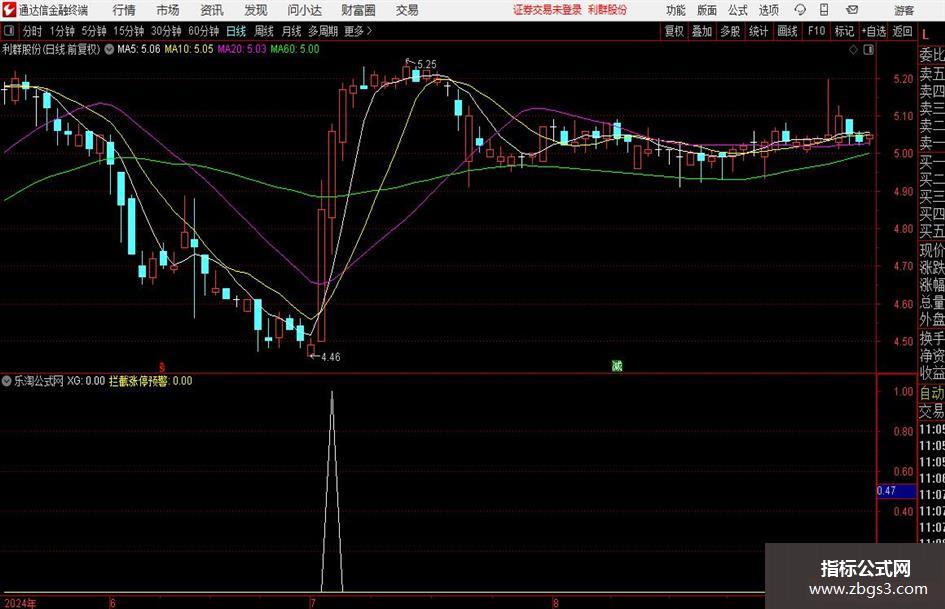Click the 拦截涨停预警: 0.00 indicator label
The image size is (945, 609).
pos(151,381)
